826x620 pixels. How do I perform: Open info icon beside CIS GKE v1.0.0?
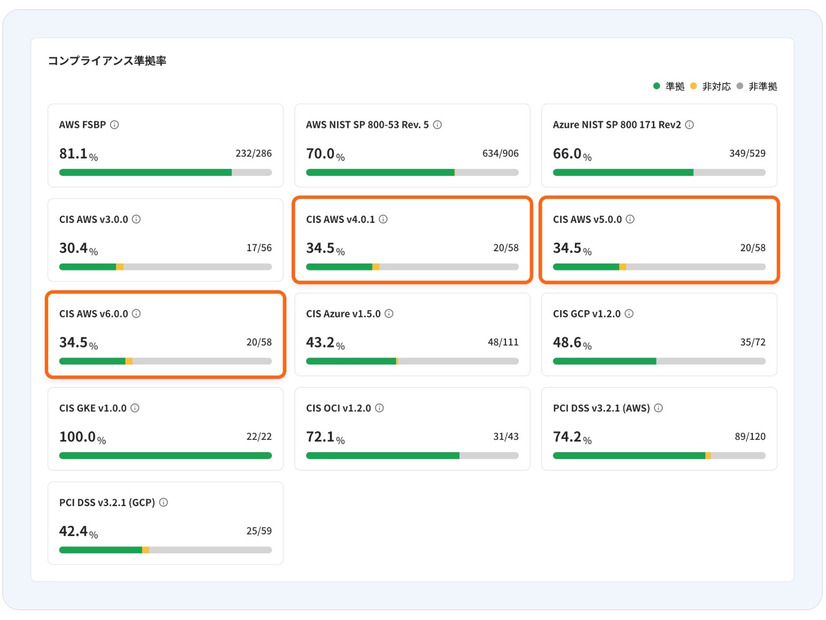click(x=135, y=408)
